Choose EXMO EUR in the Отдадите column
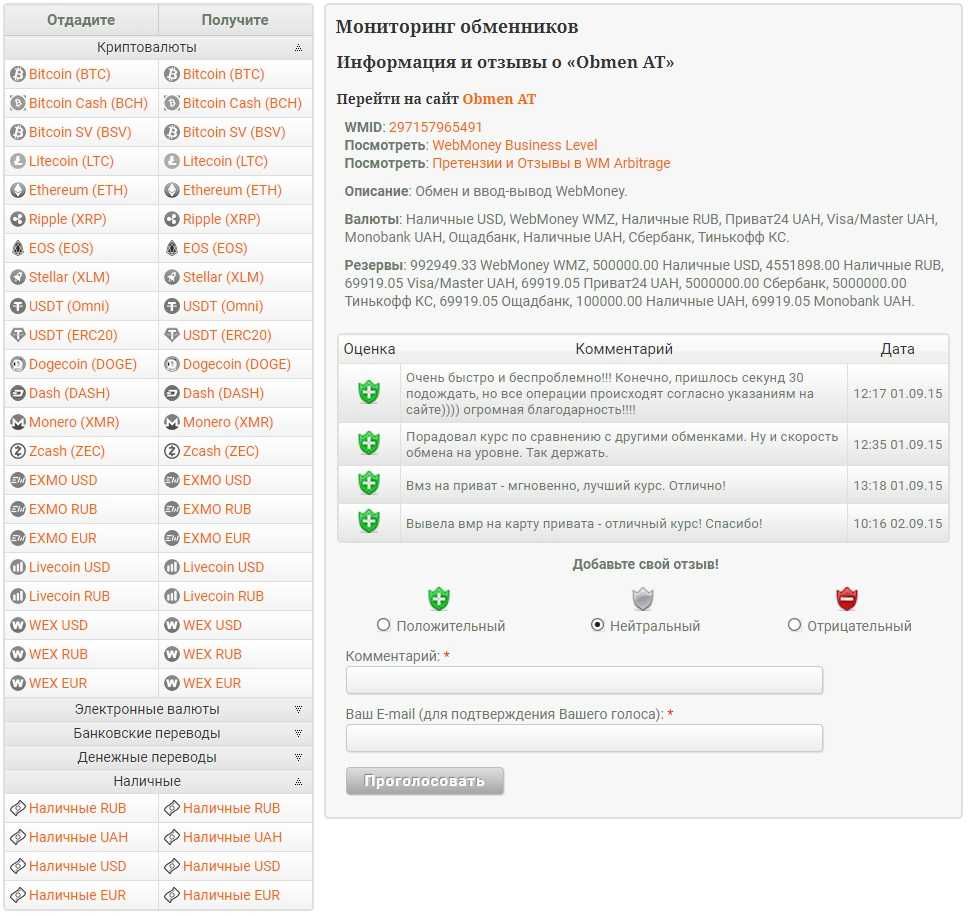The height and width of the screenshot is (916, 970). pyautogui.click(x=62, y=538)
